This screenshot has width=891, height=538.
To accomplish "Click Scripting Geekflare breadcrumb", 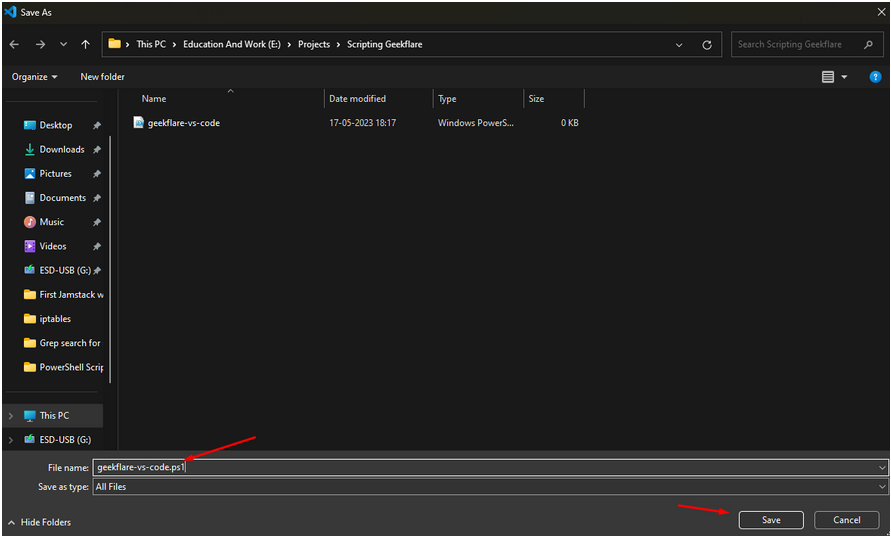I will pos(385,44).
